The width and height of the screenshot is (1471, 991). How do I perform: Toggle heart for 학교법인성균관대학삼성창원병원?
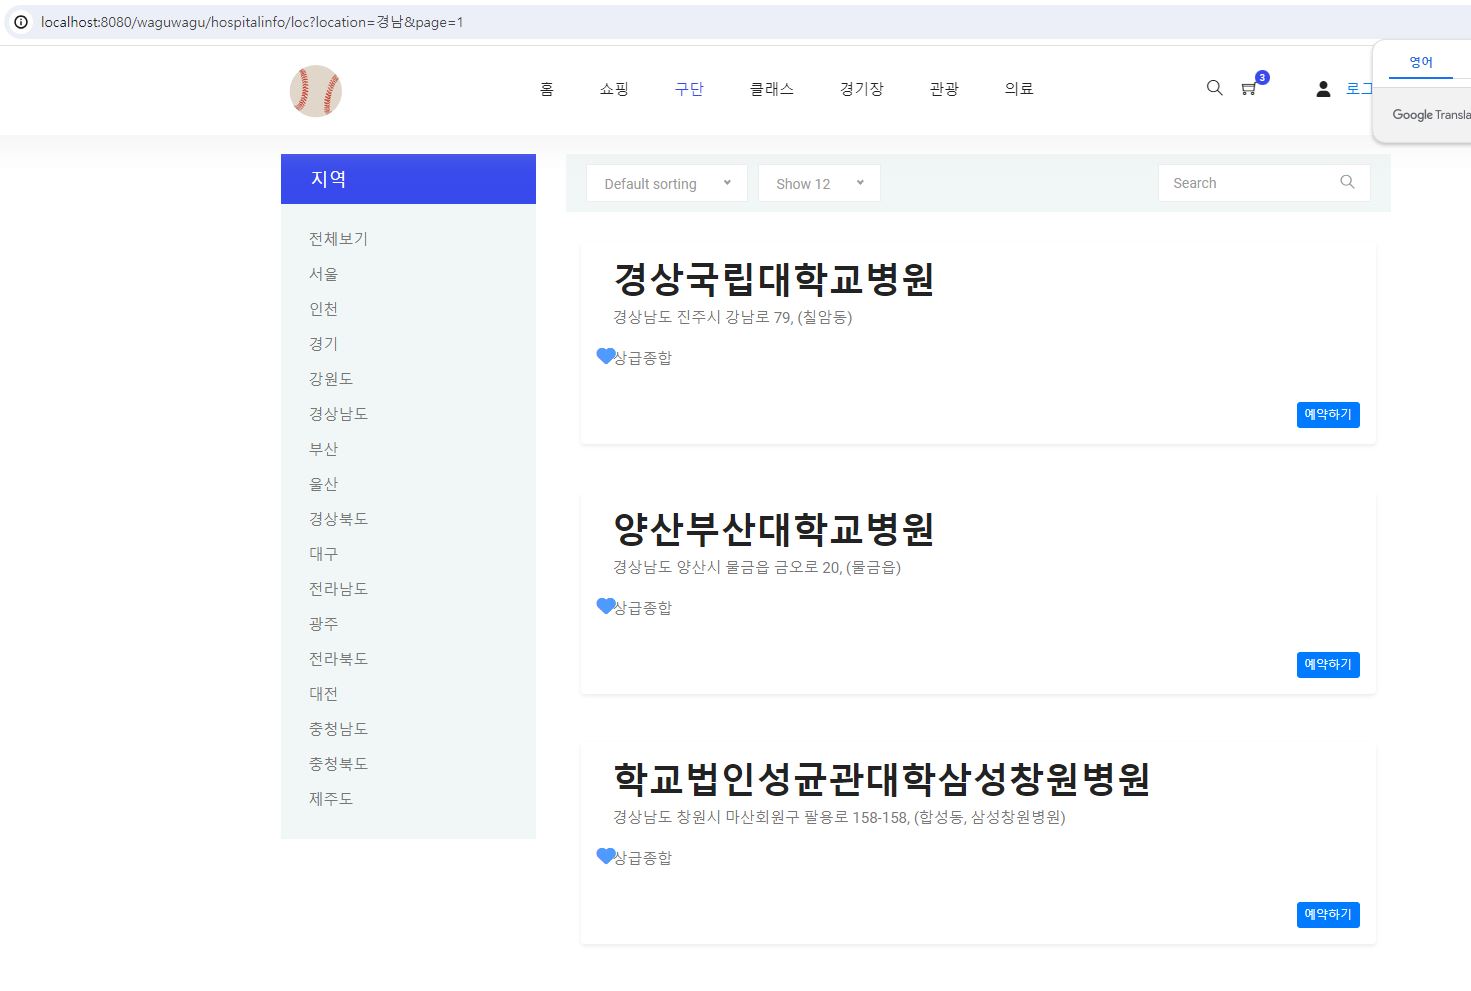click(x=605, y=856)
